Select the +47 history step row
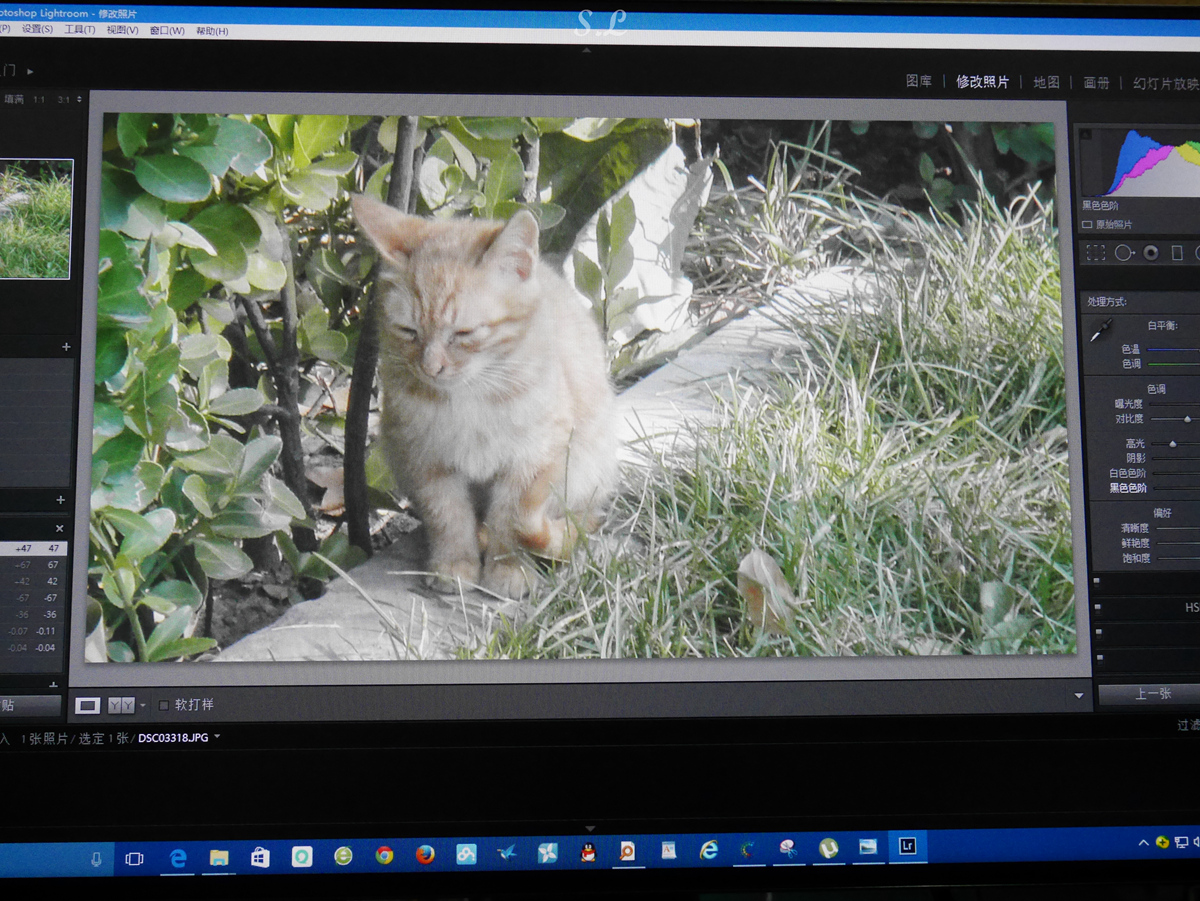This screenshot has width=1200, height=901. tap(34, 548)
